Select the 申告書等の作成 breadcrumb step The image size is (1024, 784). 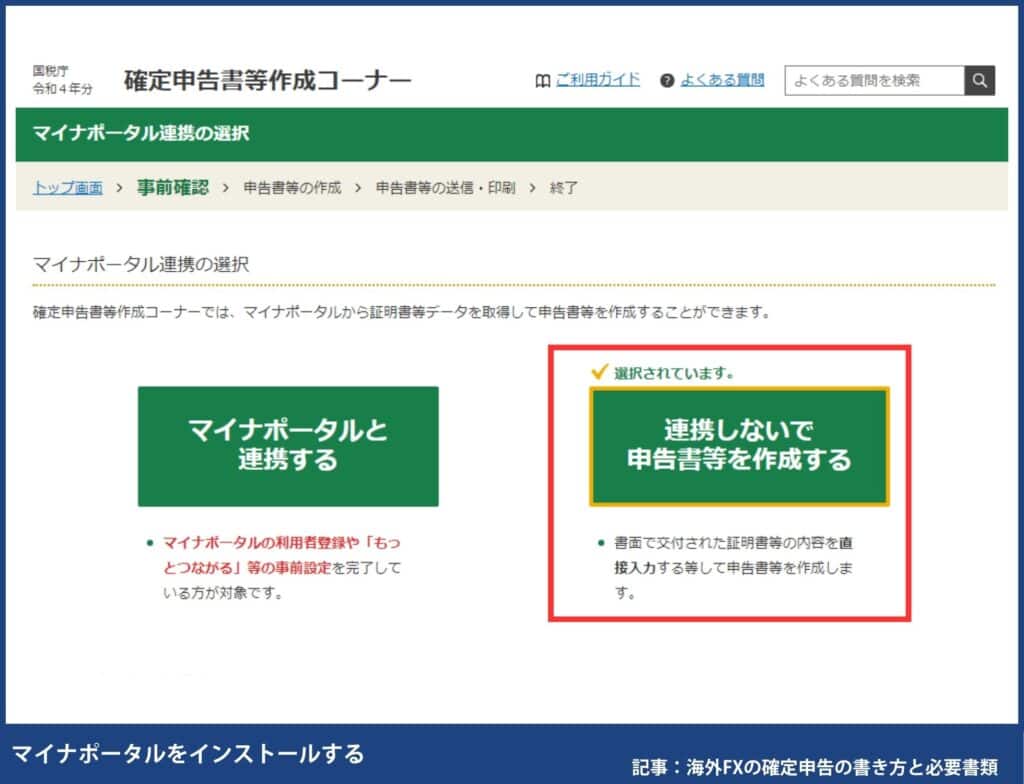pos(293,188)
